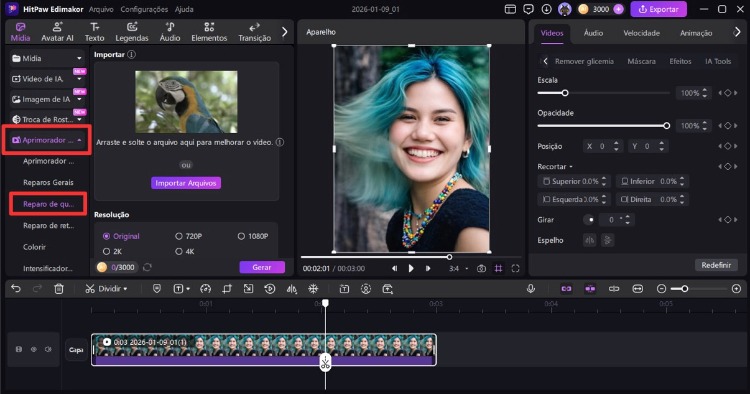This screenshot has width=750, height=394.
Task: Click the Importar Arquivos button
Action: point(186,183)
